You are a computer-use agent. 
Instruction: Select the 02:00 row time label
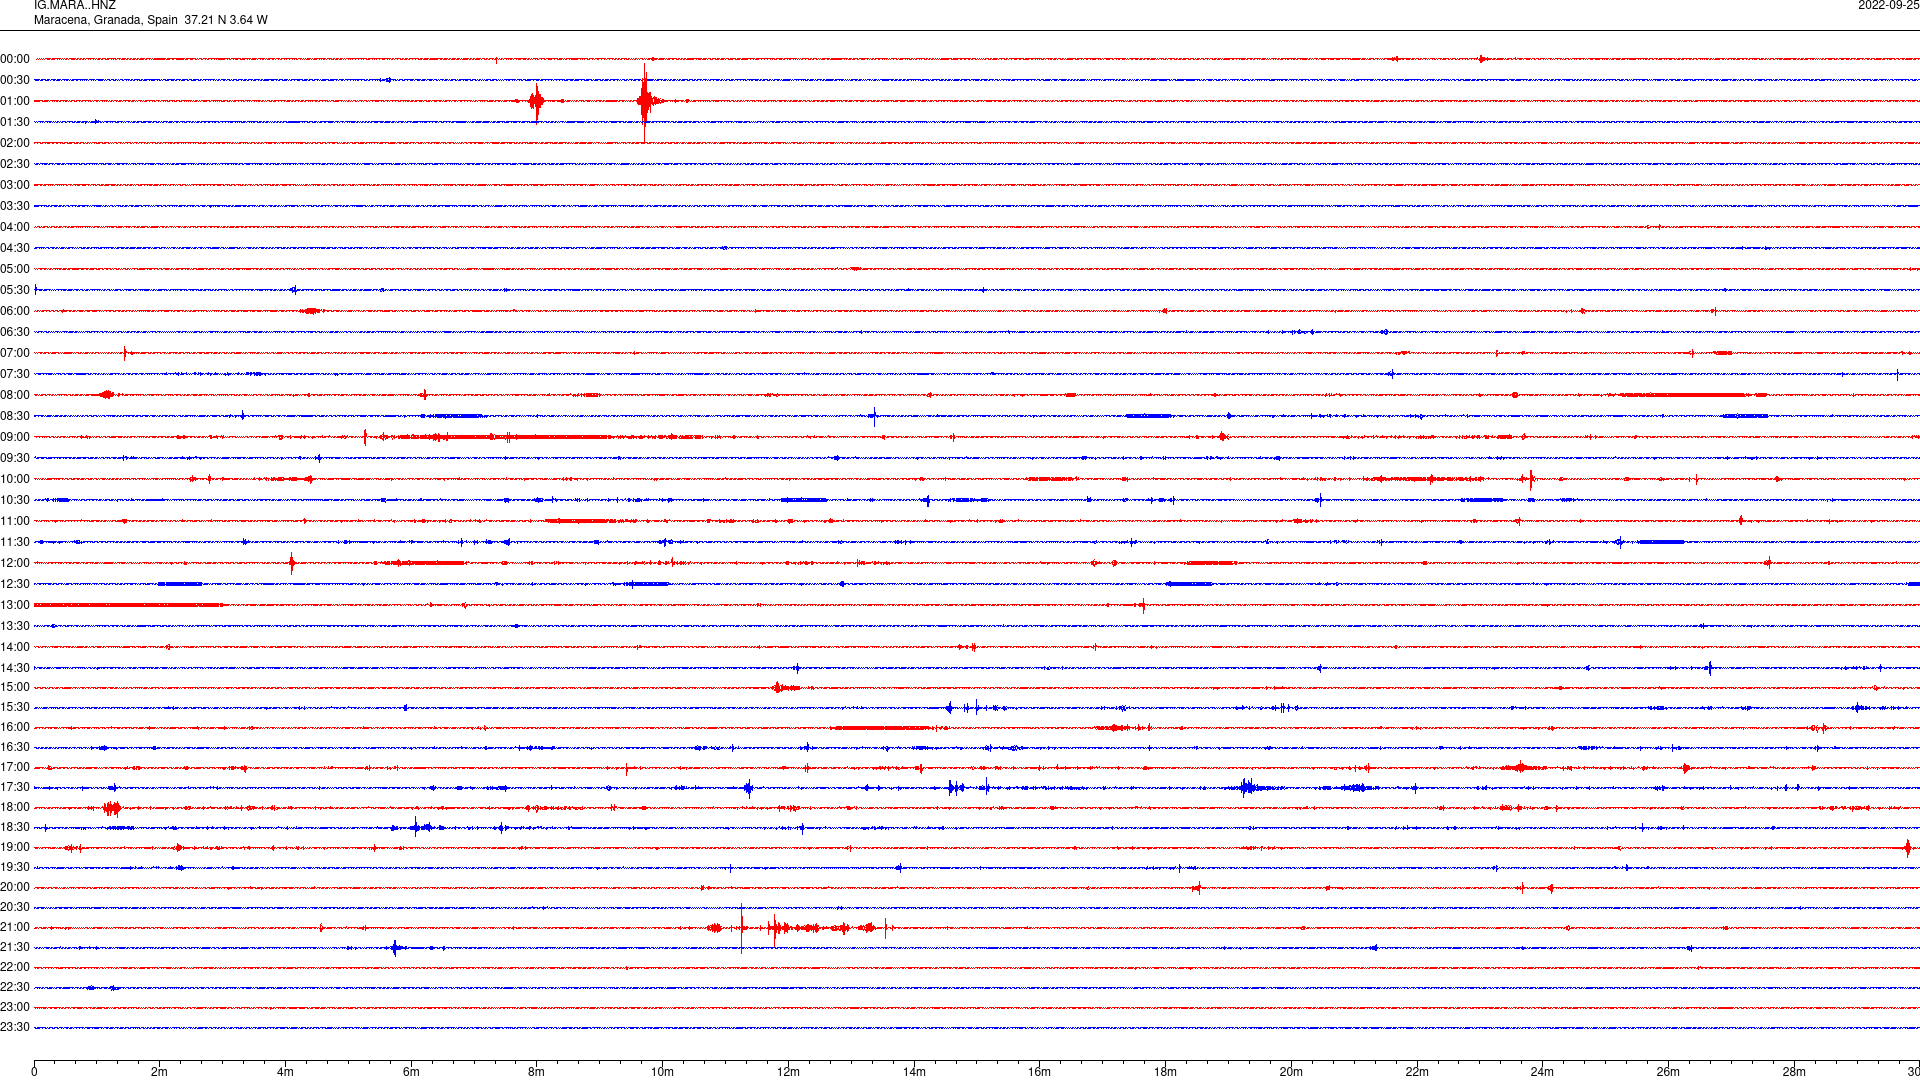click(15, 143)
